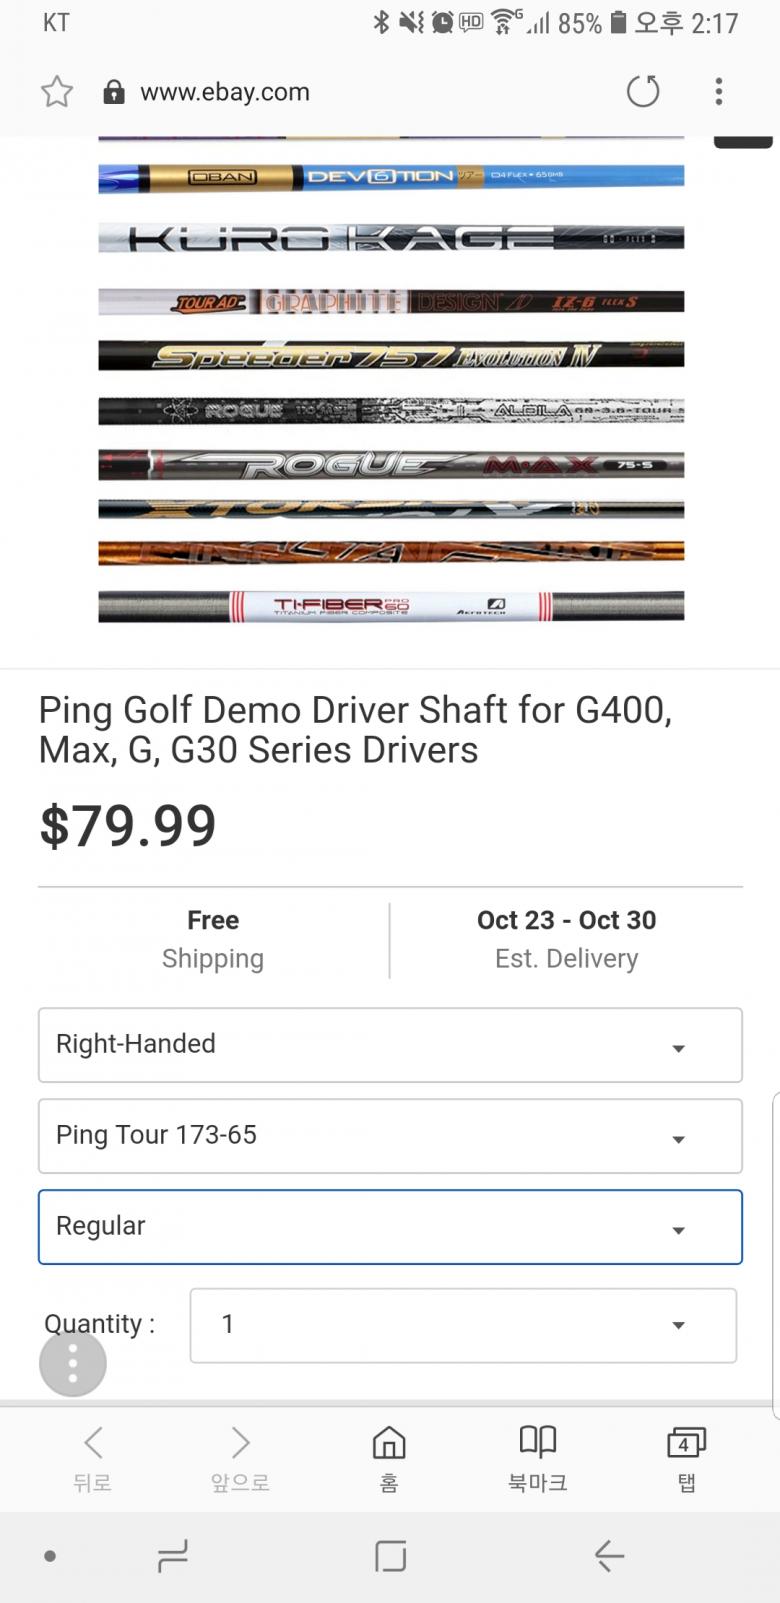Tap the Ping Golf Demo Driver Shaft title

tap(355, 730)
